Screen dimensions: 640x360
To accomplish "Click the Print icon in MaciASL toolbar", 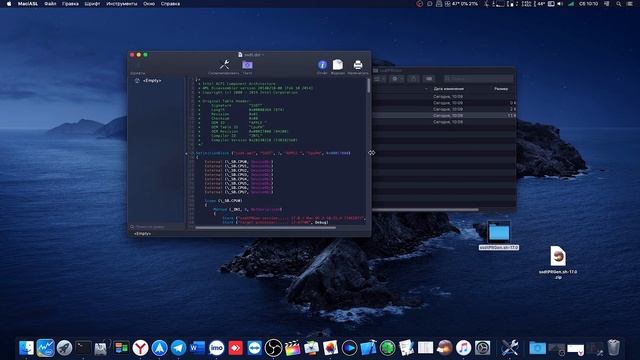I will tap(358, 64).
